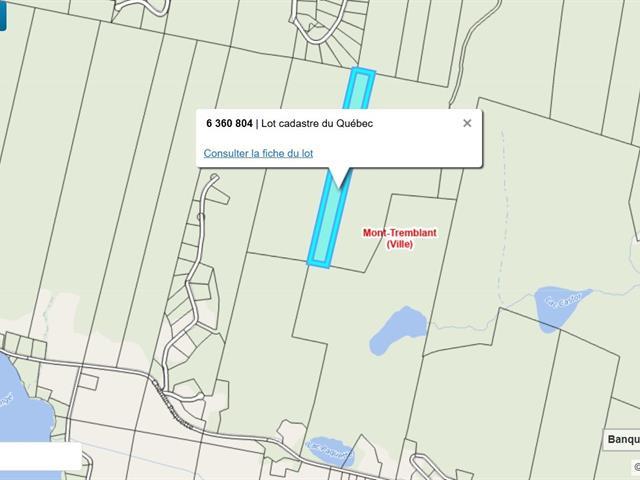Viewport: 640px width, 480px height.
Task: Click the Lot cadastre du Québec label
Action: pos(317,123)
